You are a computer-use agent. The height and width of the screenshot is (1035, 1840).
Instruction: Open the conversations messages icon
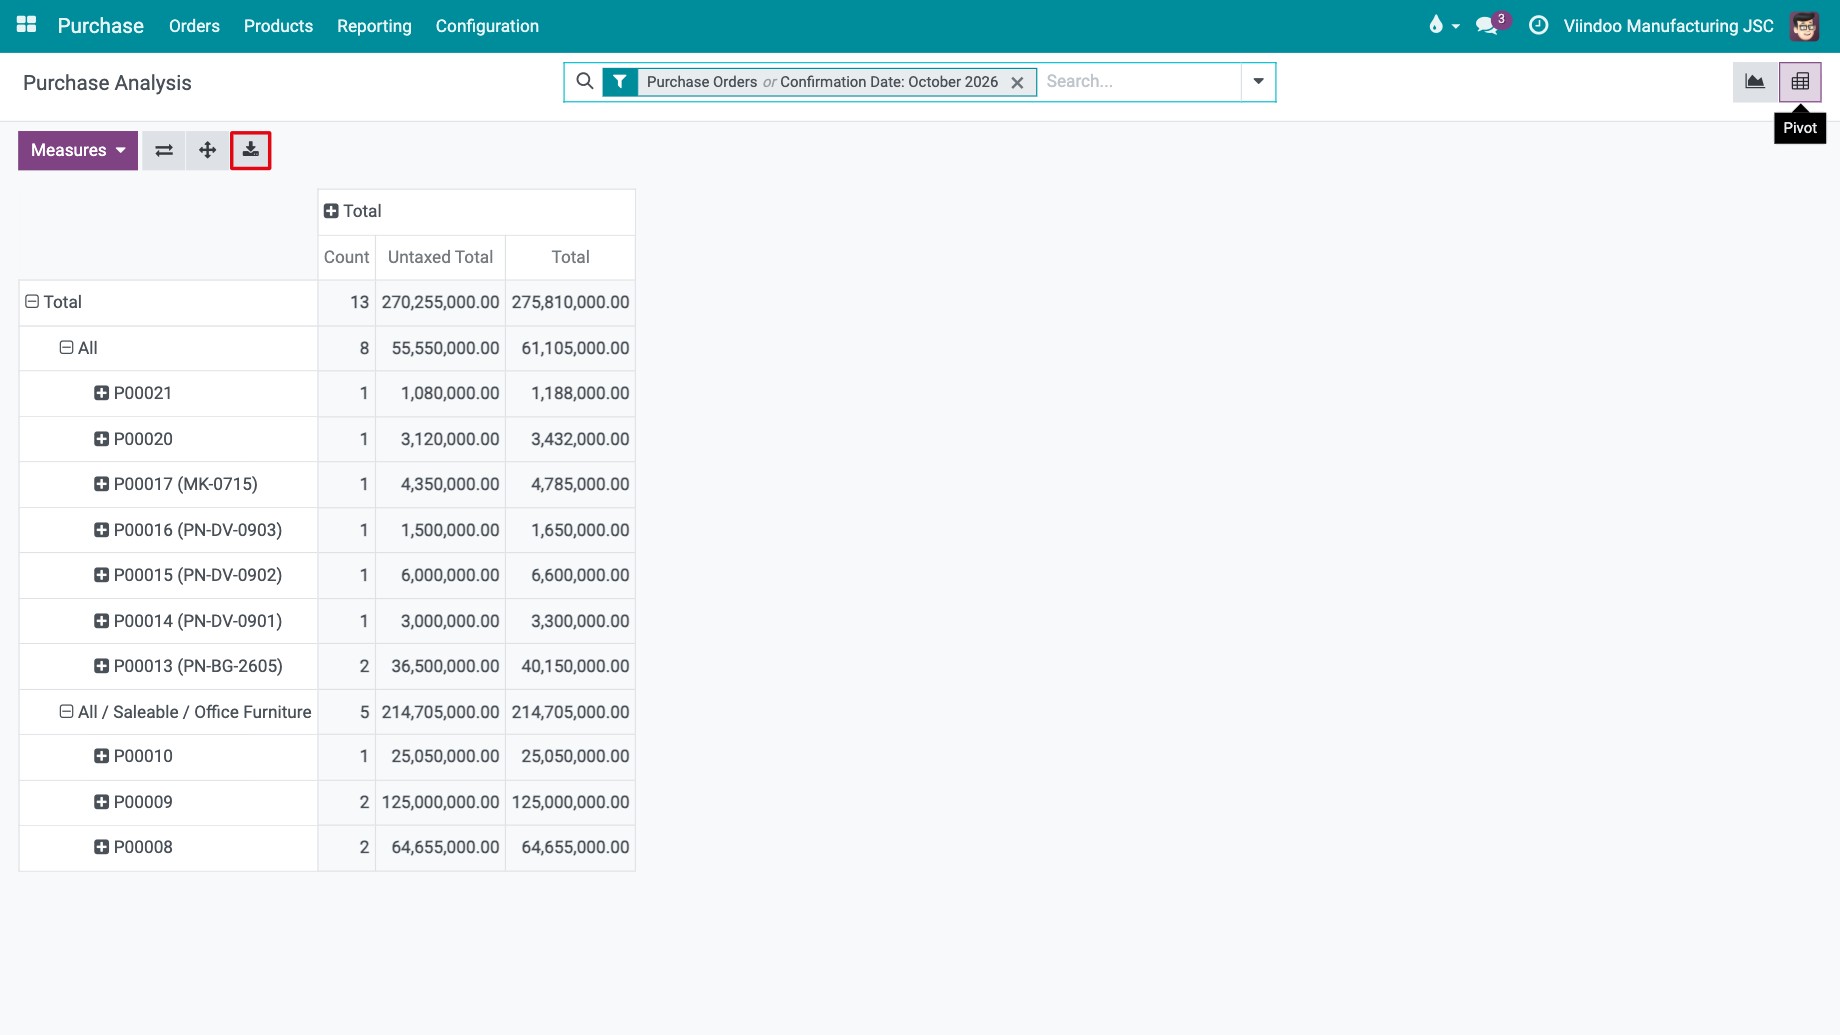point(1487,26)
